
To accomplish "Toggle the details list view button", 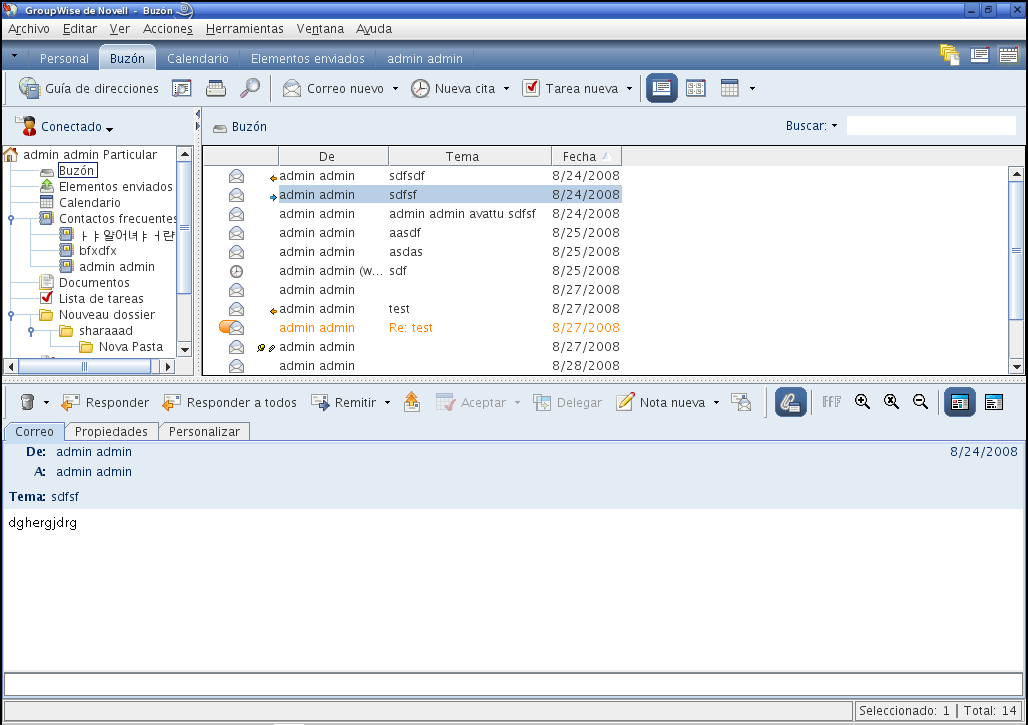I will [662, 88].
